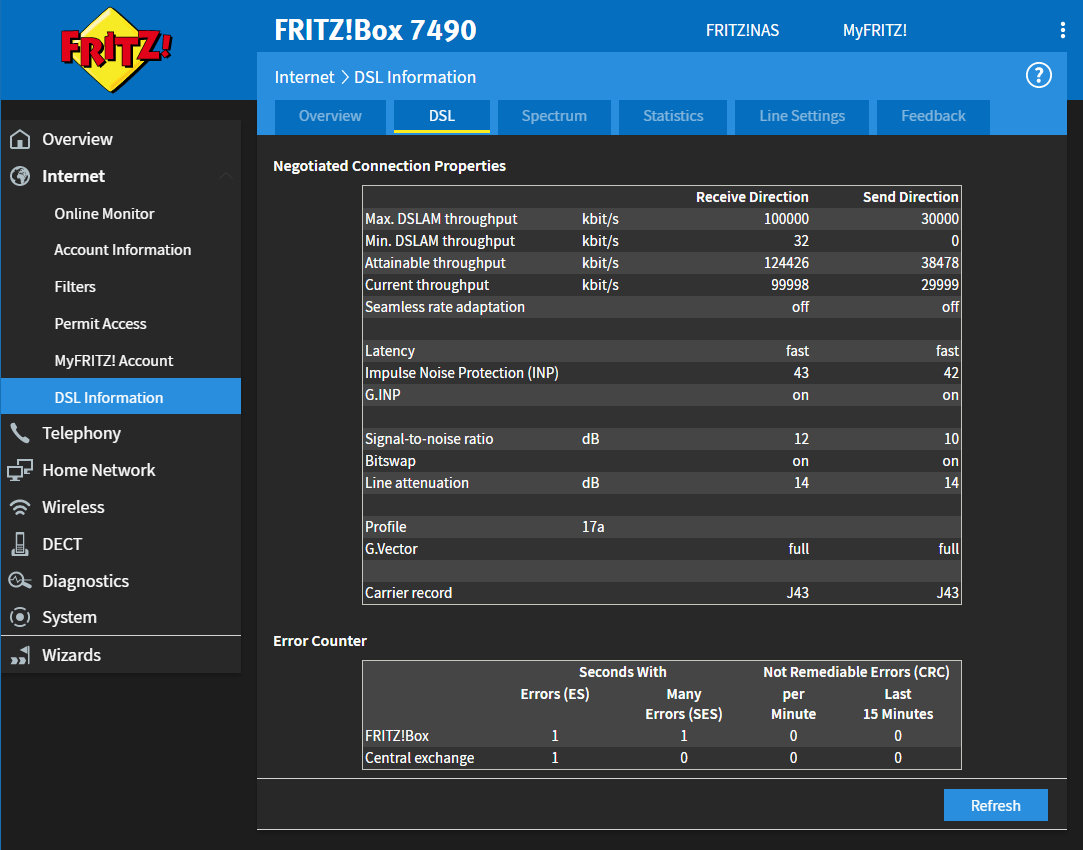This screenshot has height=850, width=1083.
Task: Expand Telephony in sidebar
Action: coord(82,433)
